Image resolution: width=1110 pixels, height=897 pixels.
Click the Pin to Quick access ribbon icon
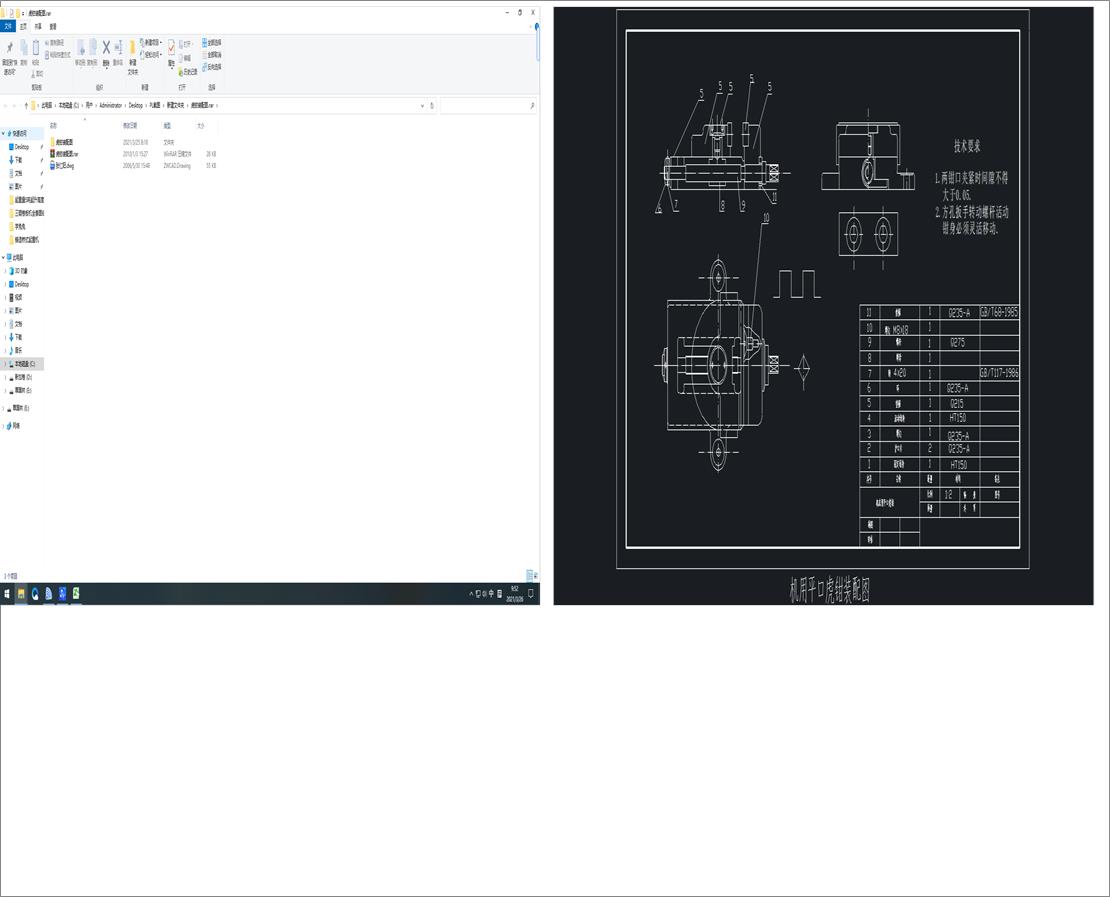click(9, 48)
